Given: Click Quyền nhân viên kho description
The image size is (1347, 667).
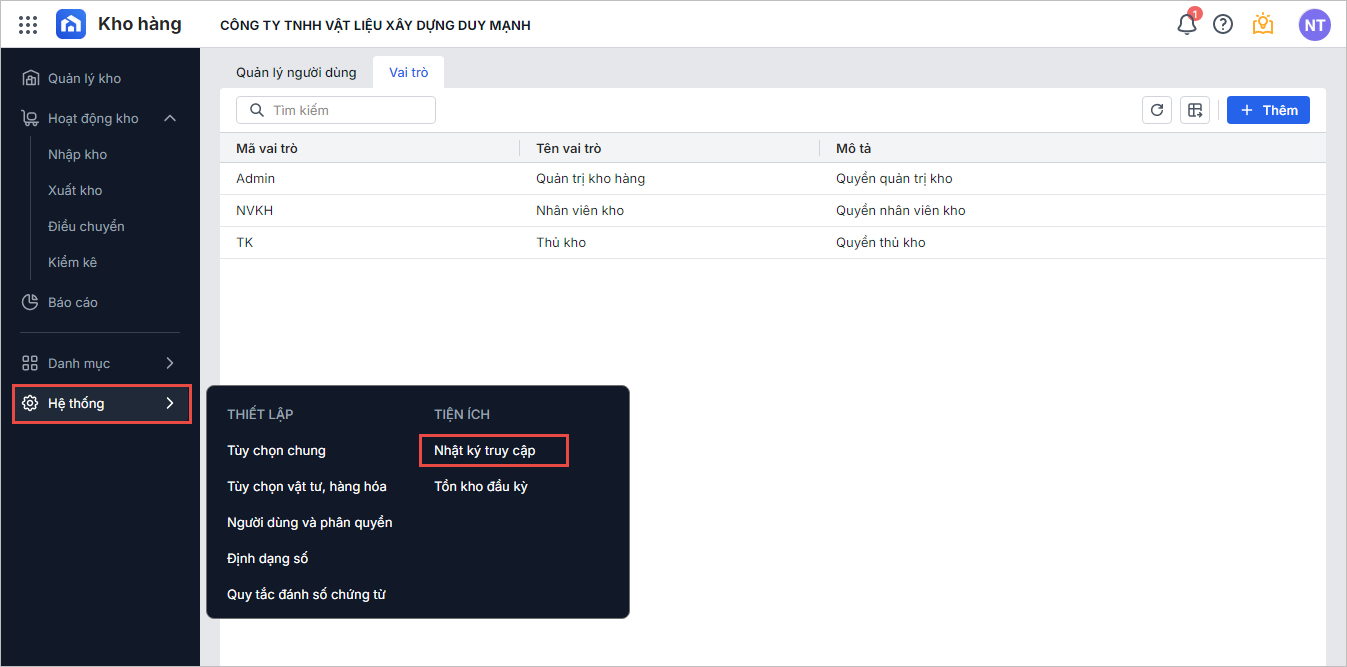Looking at the screenshot, I should click(901, 210).
